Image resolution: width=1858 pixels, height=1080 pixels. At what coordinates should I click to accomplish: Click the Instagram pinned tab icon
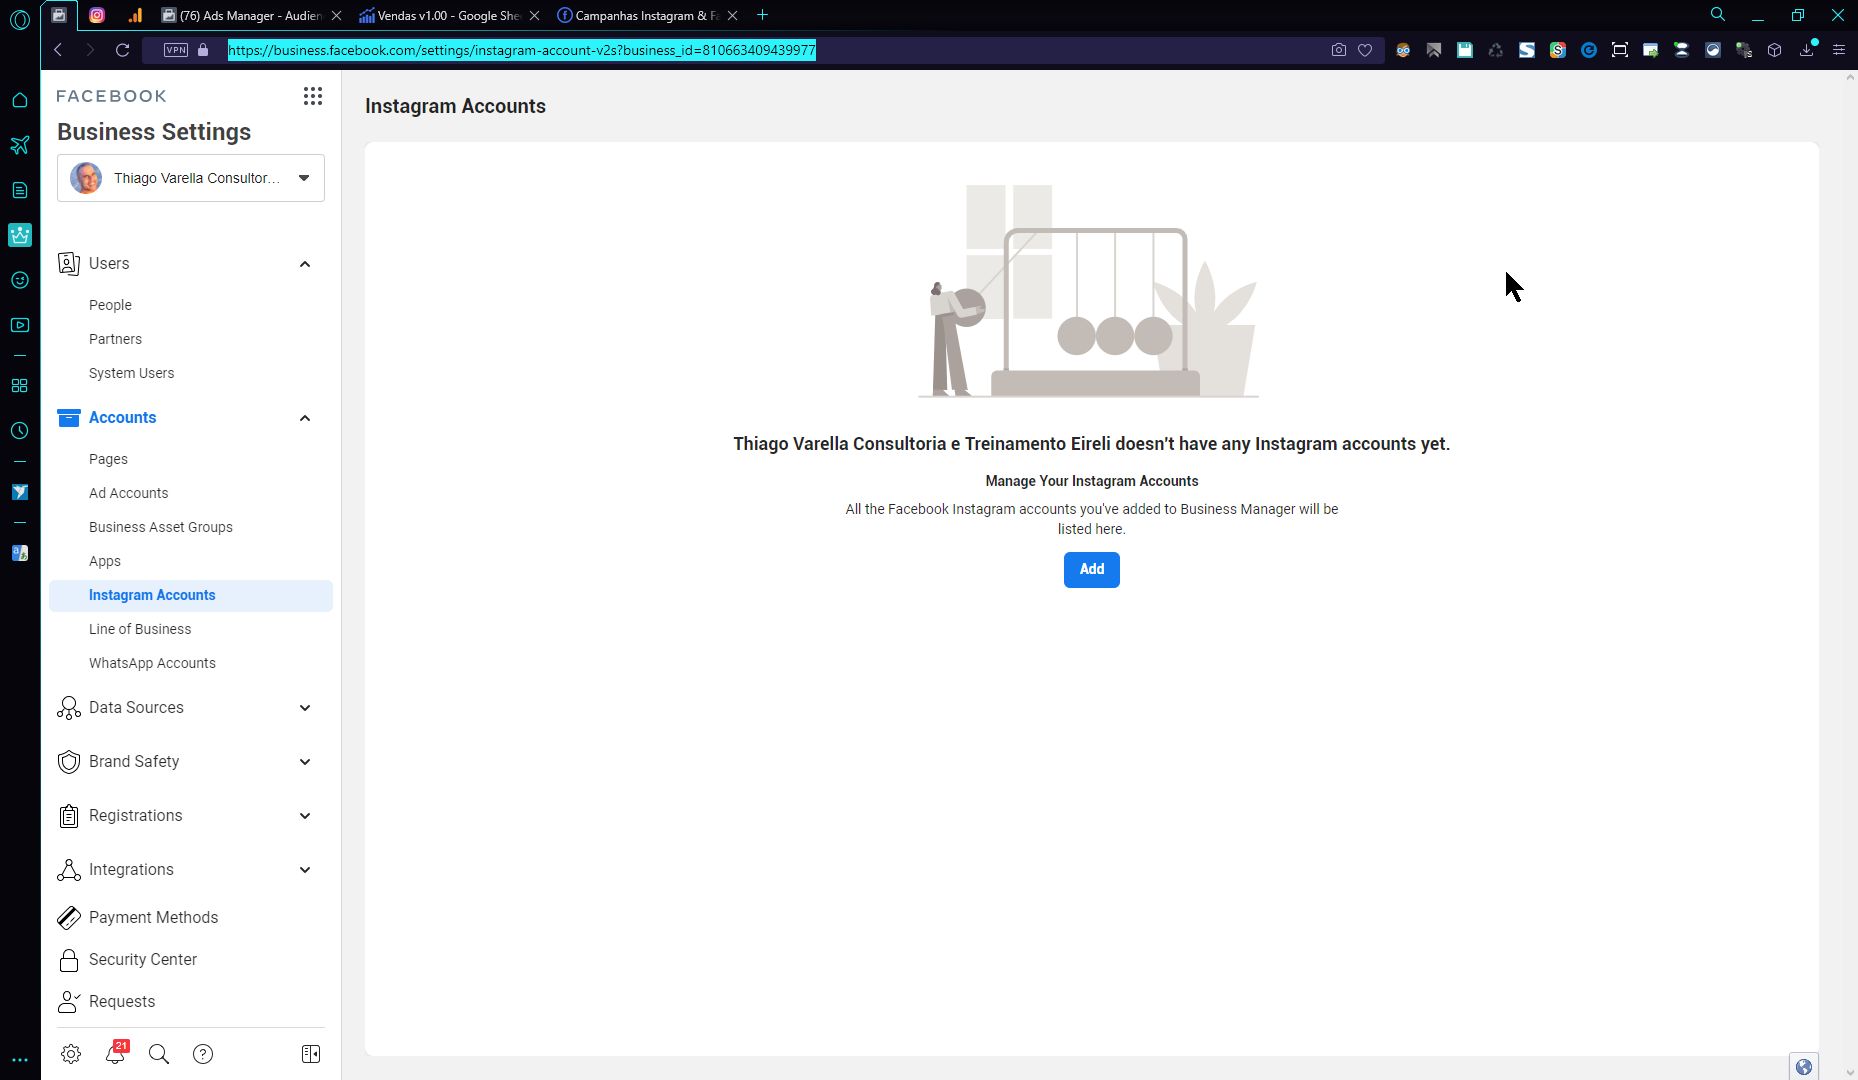(97, 15)
